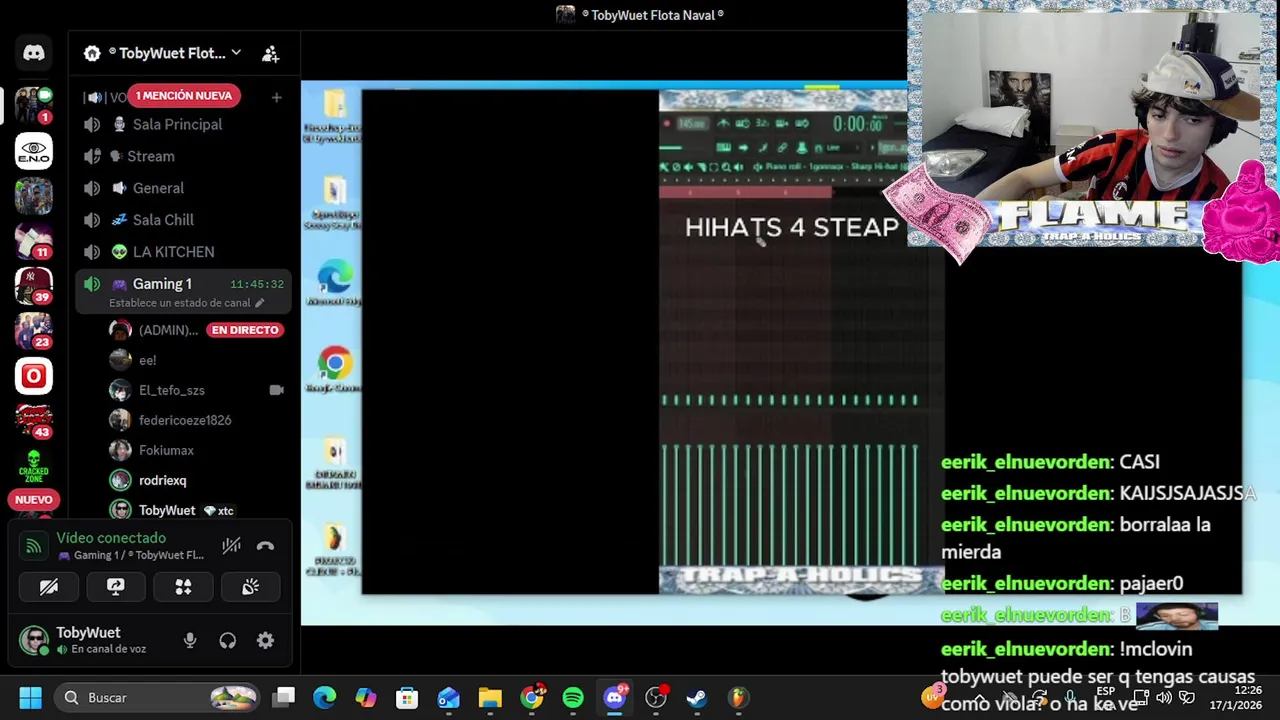
Task: Toggle microphone mute in user panel
Action: (190, 641)
